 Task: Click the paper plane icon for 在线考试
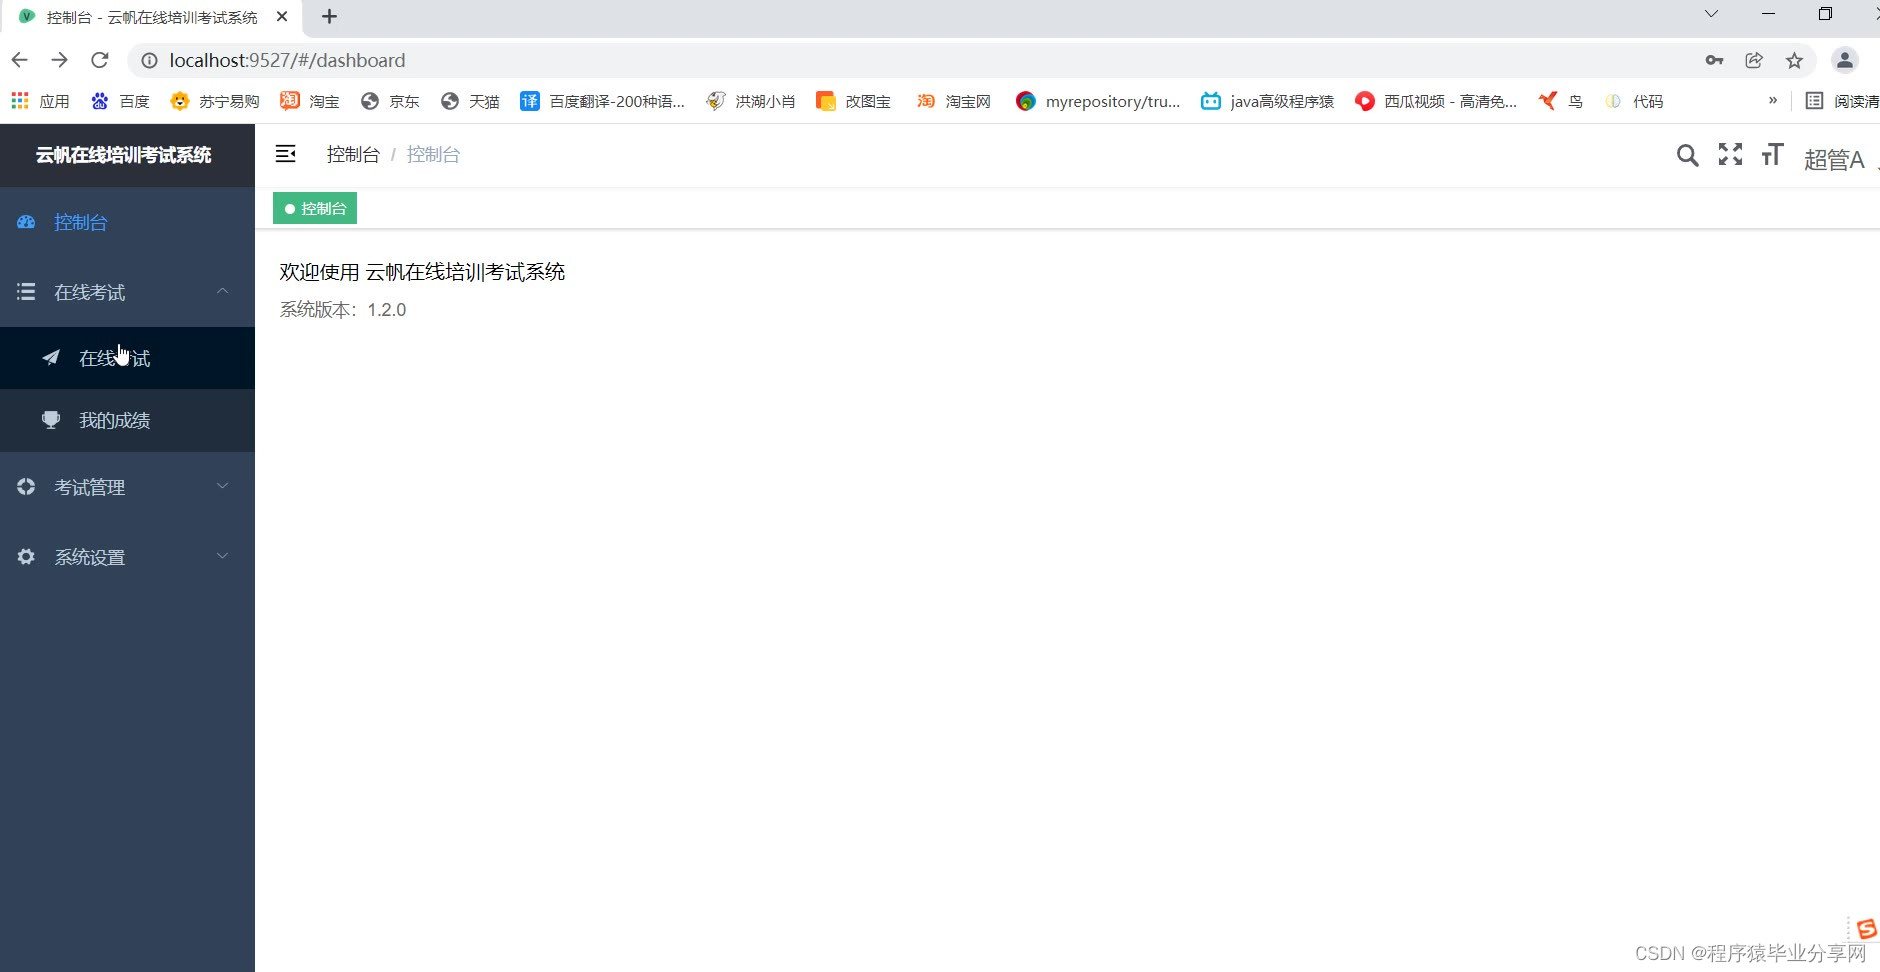(x=51, y=358)
